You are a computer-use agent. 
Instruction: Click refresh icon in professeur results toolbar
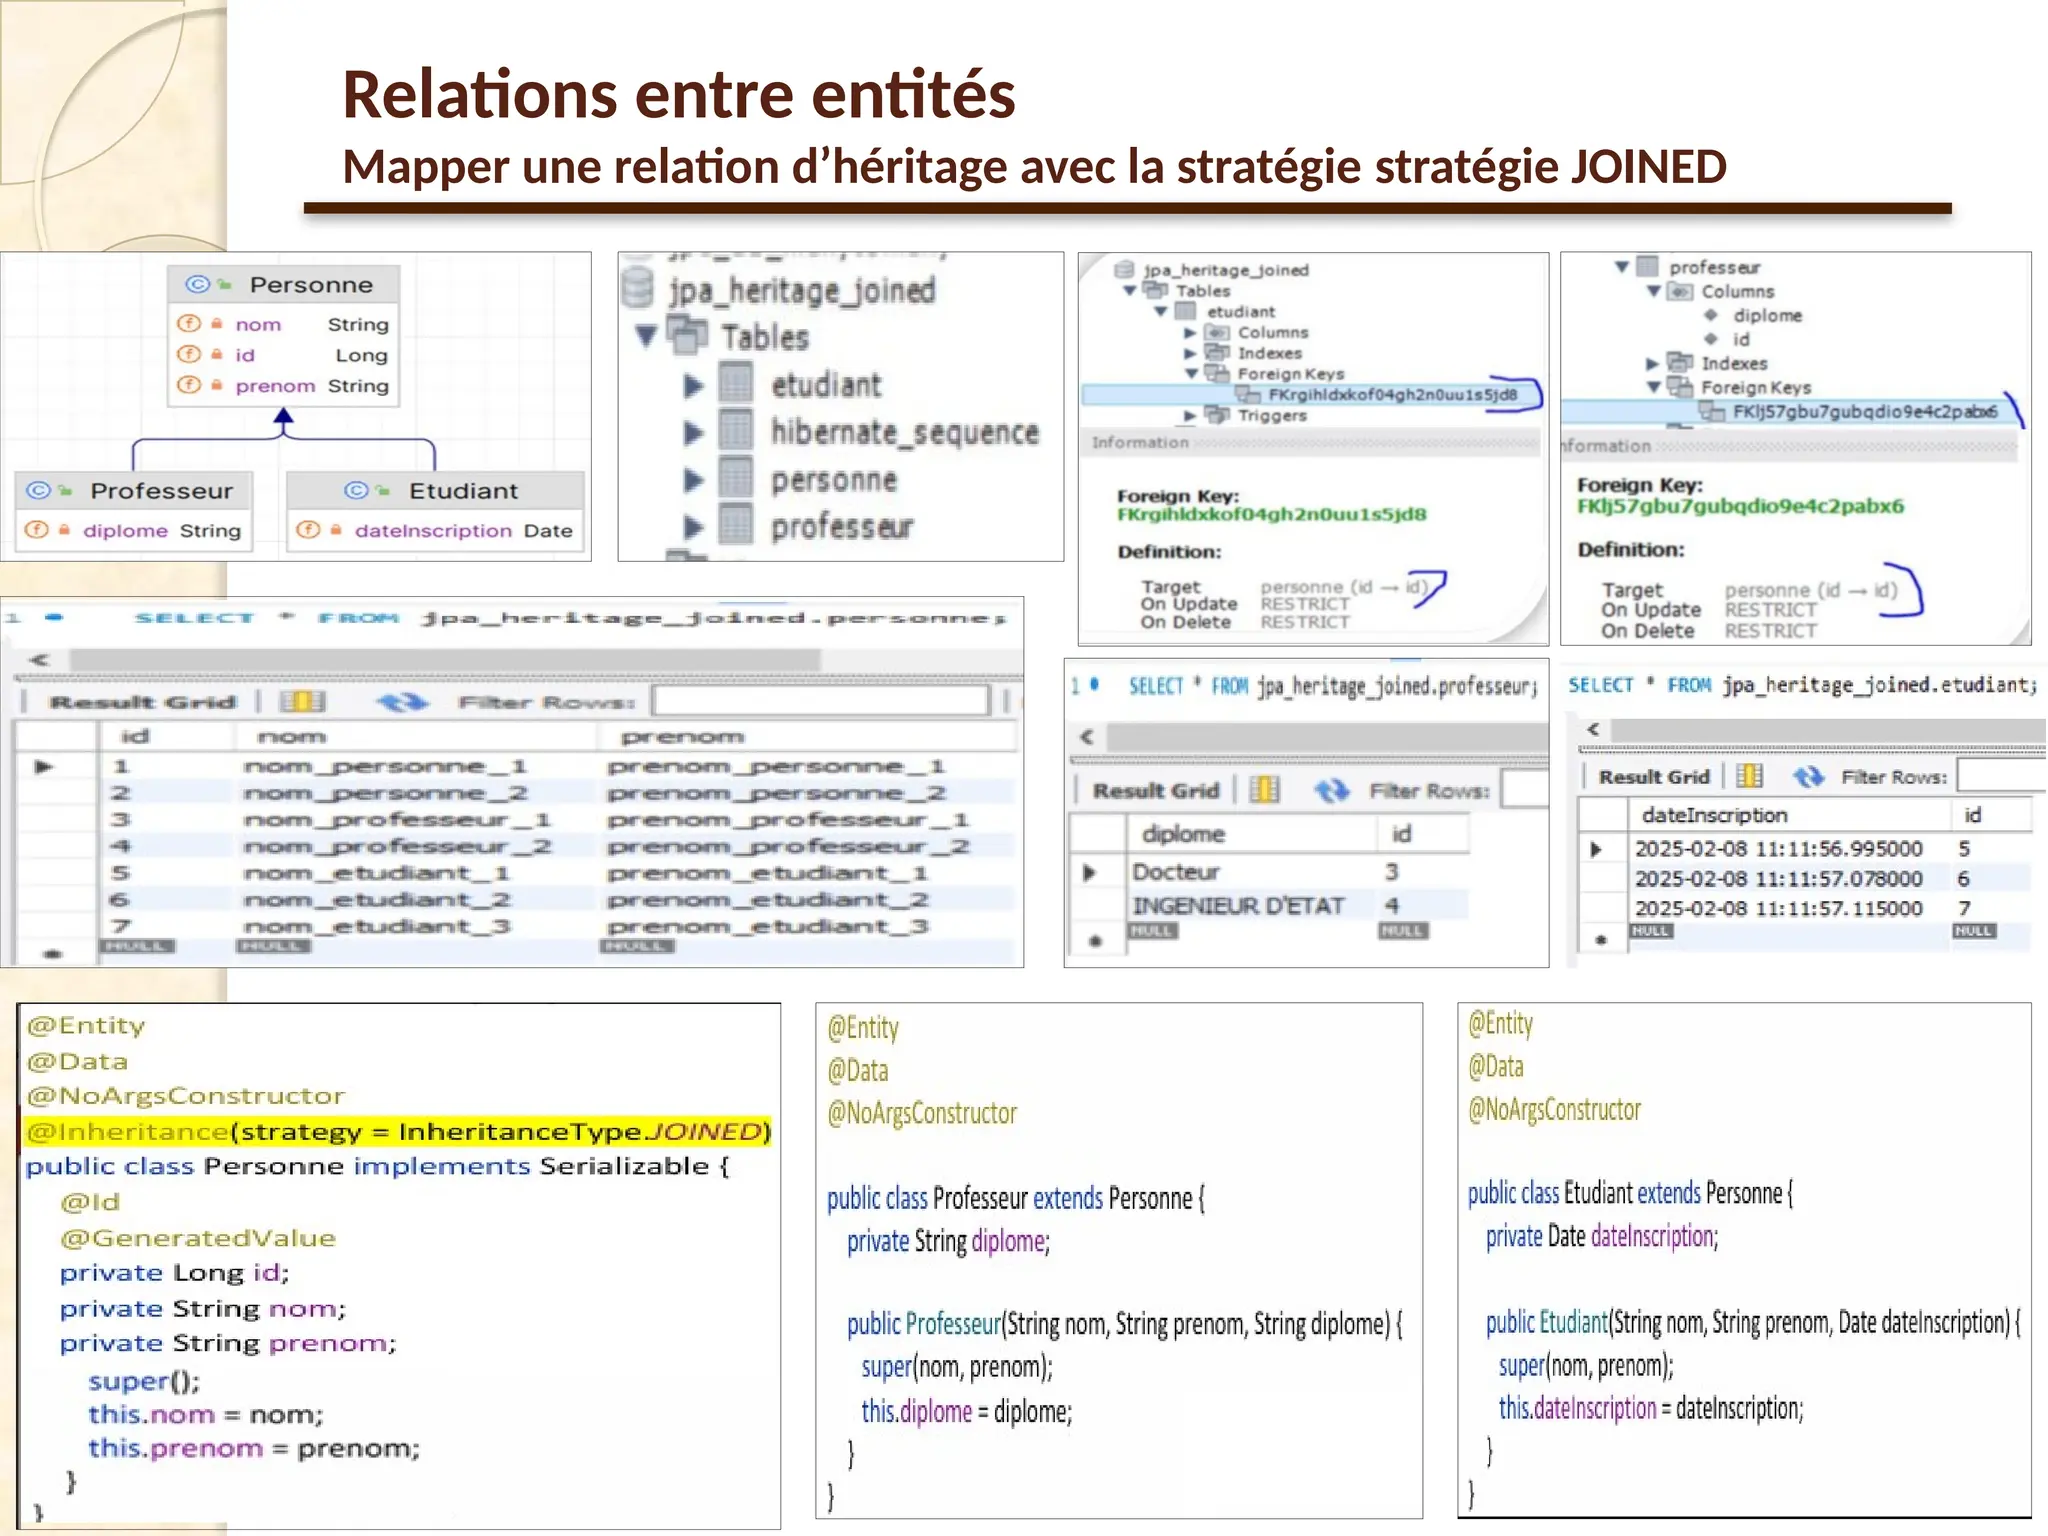click(1331, 791)
